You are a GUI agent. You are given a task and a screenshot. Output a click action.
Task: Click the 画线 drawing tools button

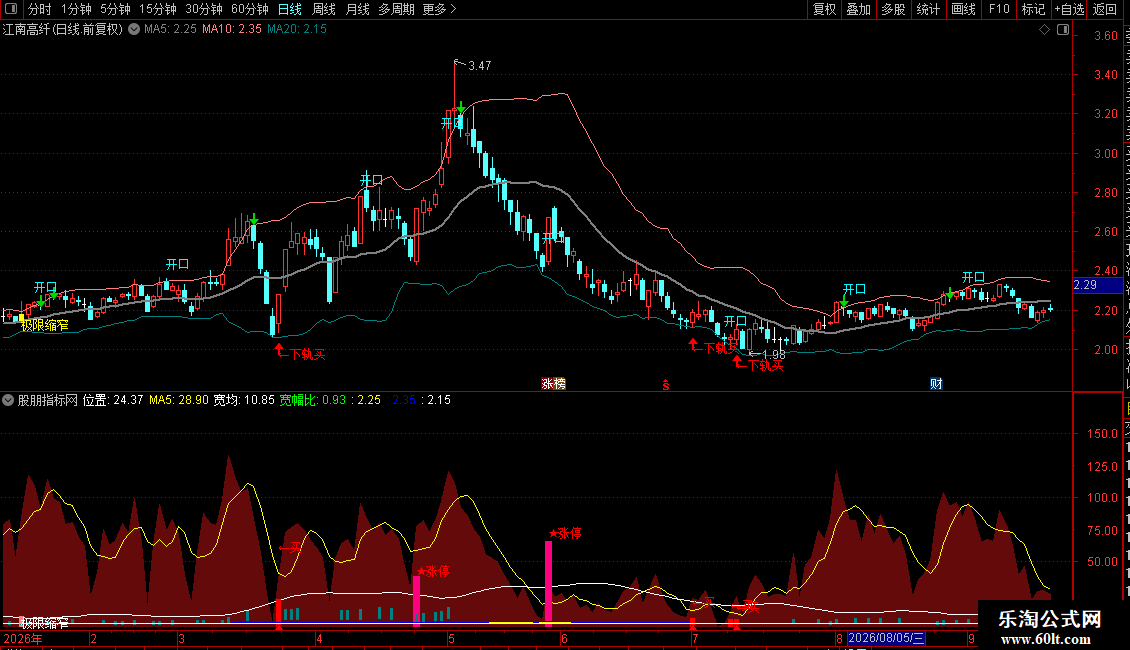[x=963, y=9]
